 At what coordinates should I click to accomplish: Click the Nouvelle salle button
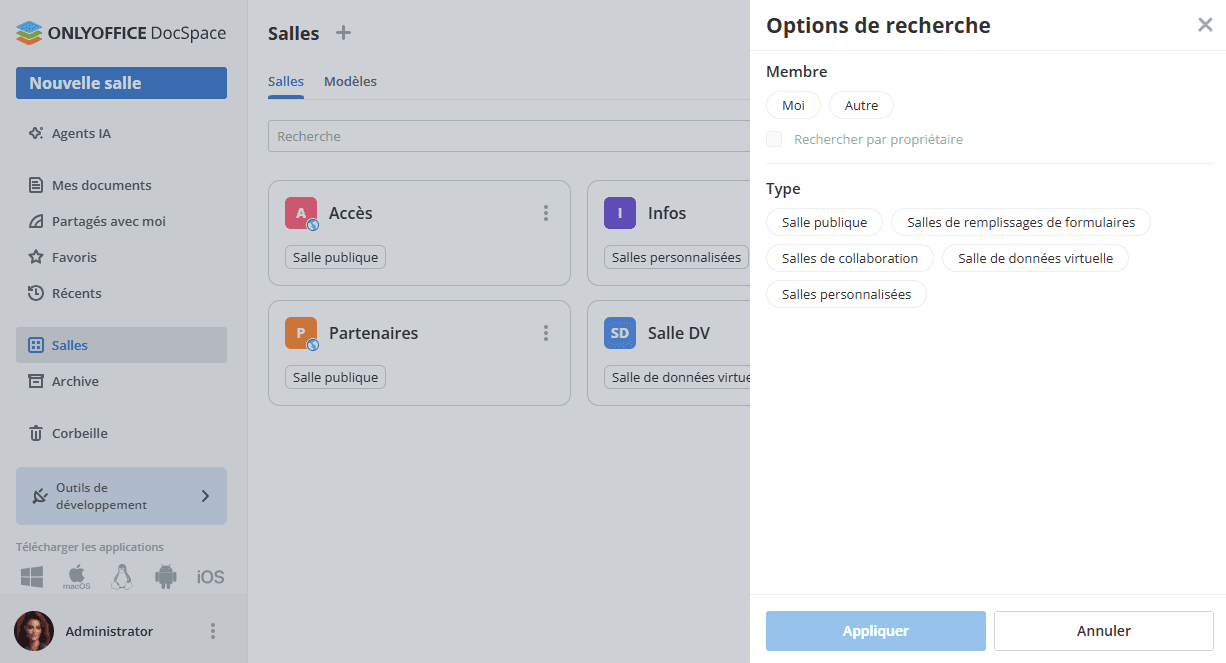point(121,83)
